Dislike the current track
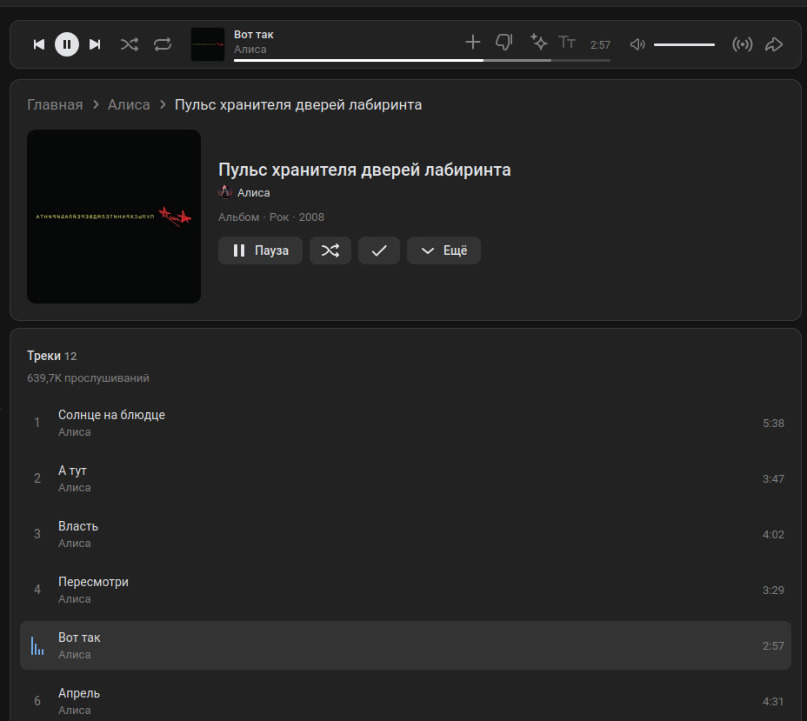Viewport: 807px width, 721px height. (x=504, y=42)
